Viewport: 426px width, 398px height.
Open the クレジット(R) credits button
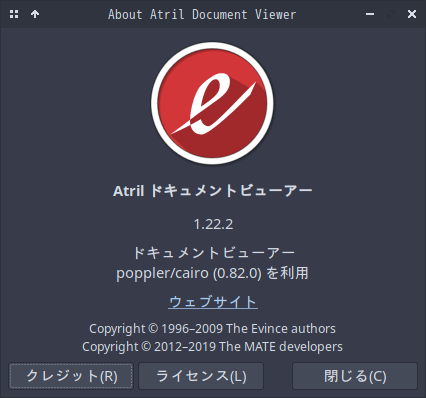[71, 376]
